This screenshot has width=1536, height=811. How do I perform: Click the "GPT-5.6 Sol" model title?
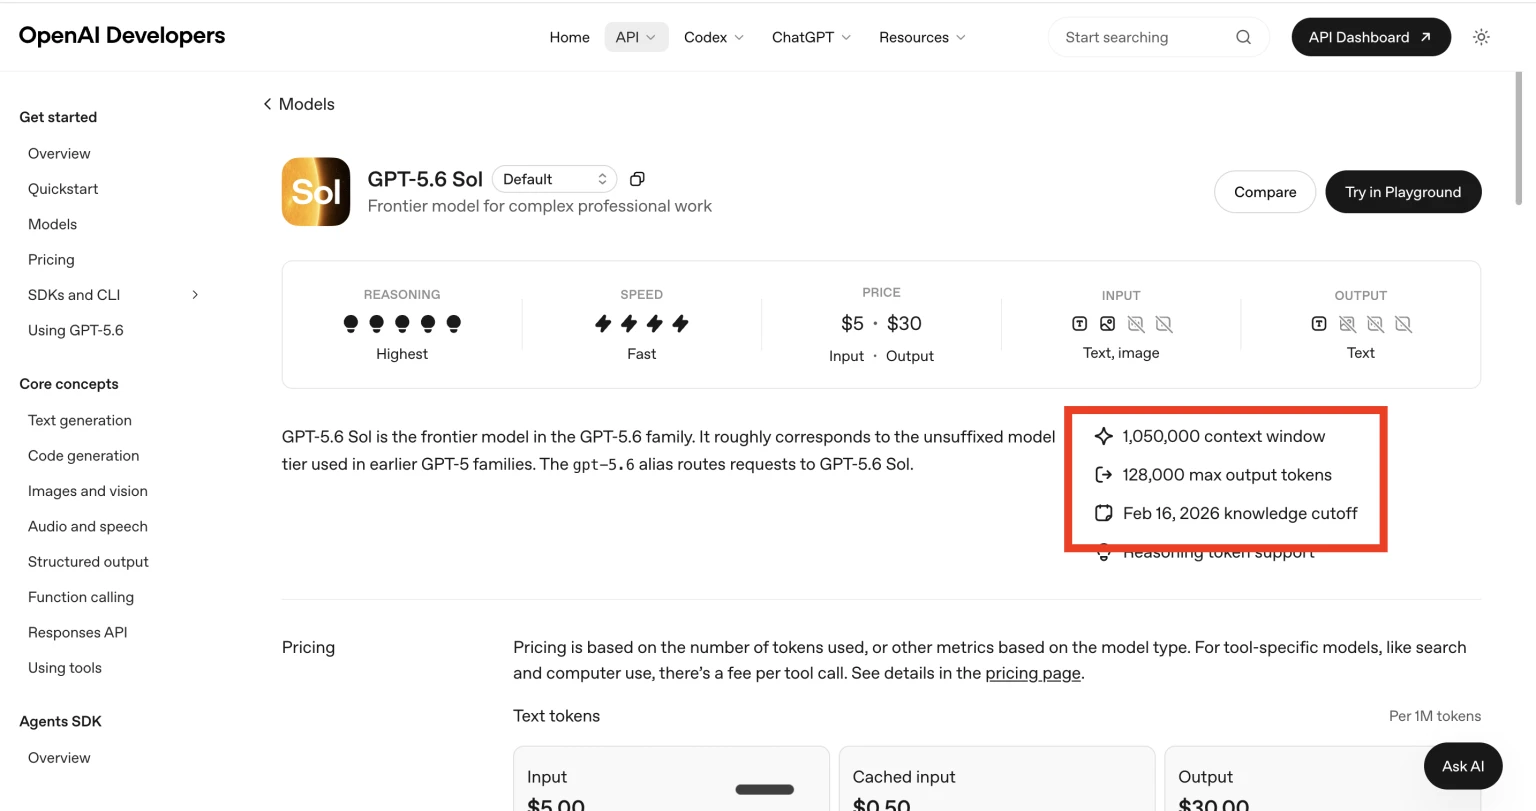[x=425, y=179]
